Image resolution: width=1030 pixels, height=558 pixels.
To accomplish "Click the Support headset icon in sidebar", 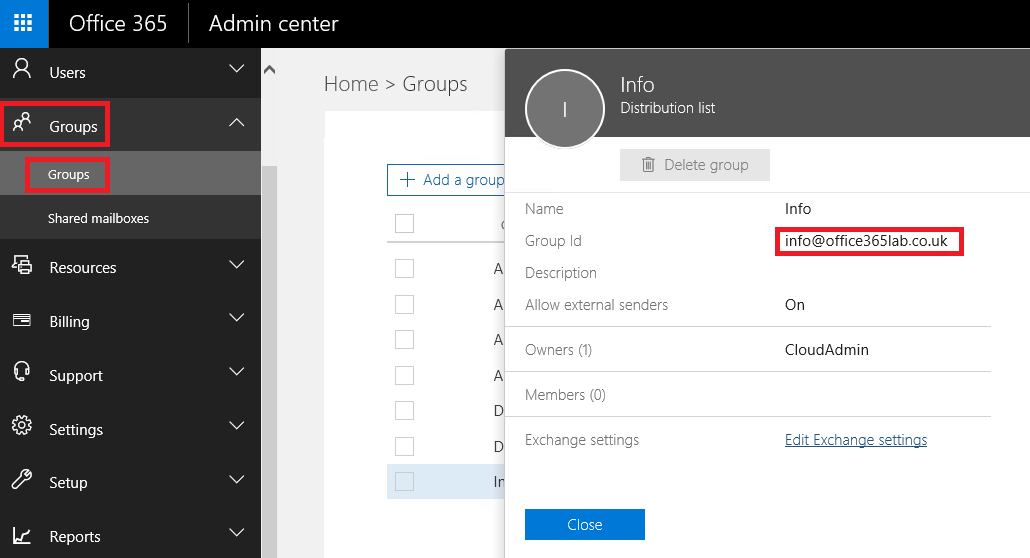I will point(22,371).
